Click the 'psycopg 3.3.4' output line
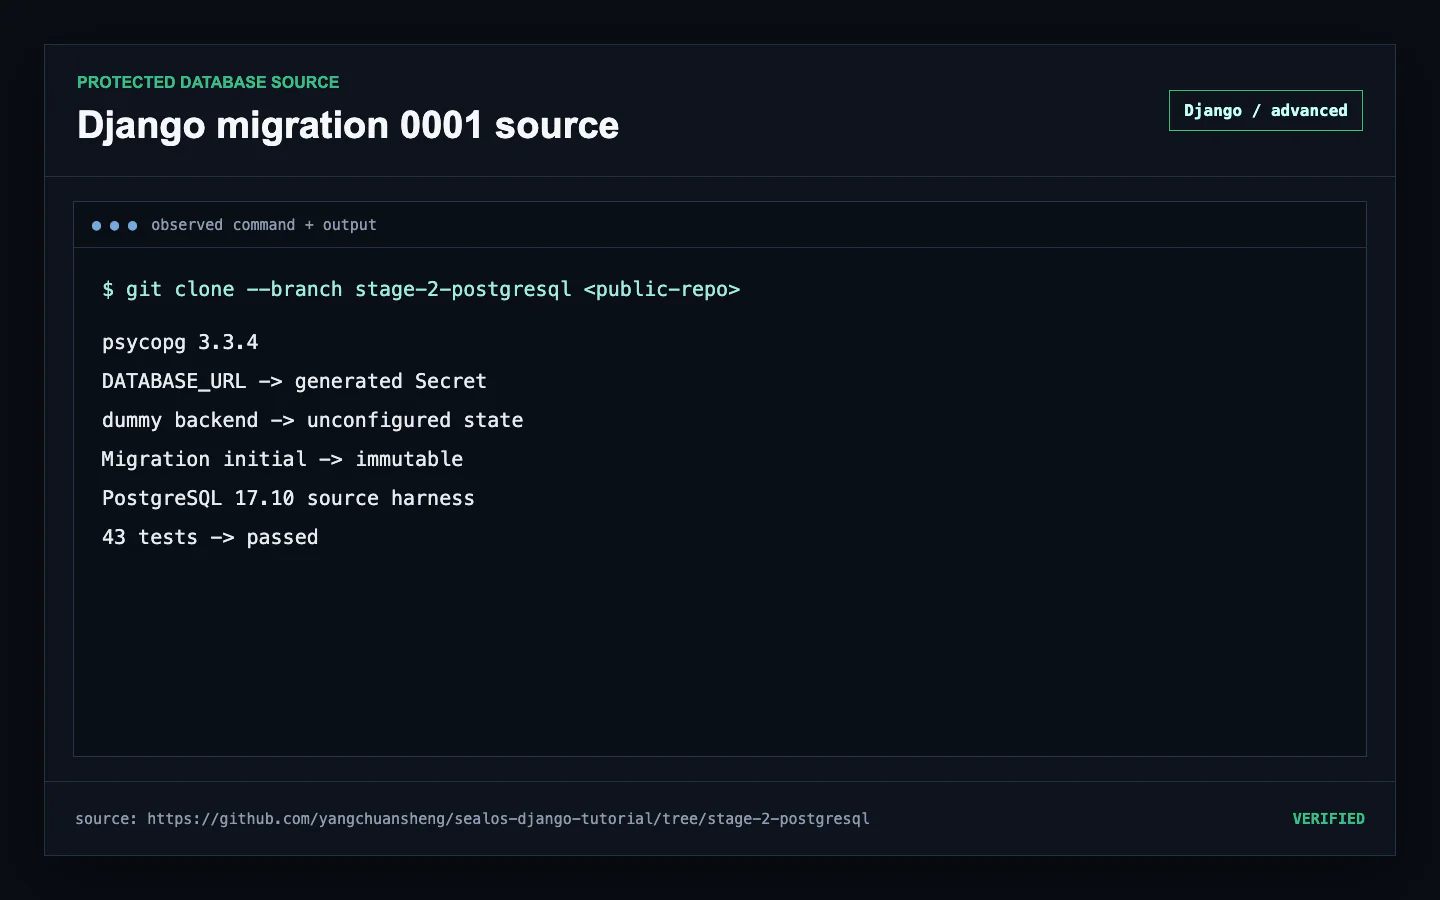Screen dimensions: 1440x900 pos(180,342)
